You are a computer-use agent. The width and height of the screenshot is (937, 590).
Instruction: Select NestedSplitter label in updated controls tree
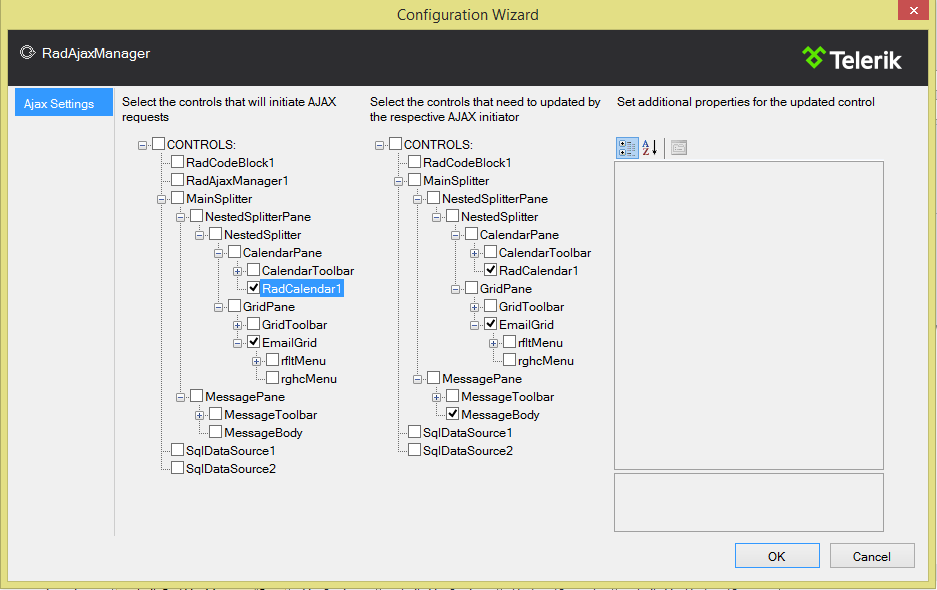click(x=500, y=216)
